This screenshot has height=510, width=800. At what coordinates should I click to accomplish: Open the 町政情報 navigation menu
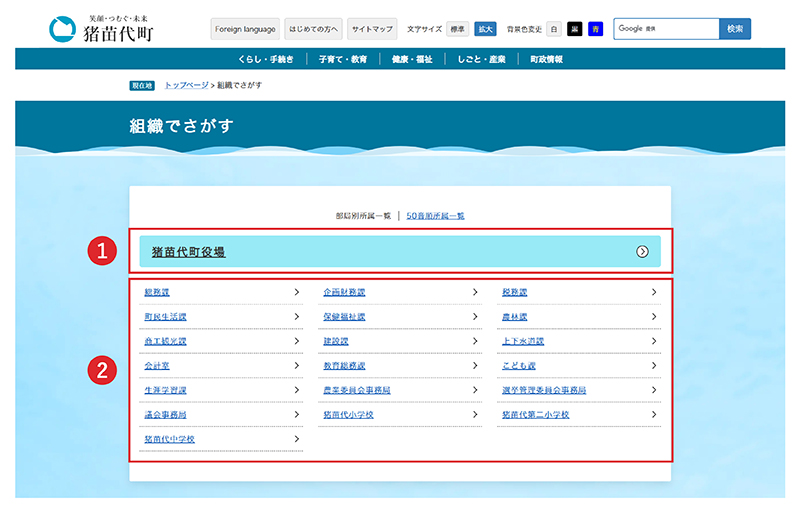tap(545, 60)
